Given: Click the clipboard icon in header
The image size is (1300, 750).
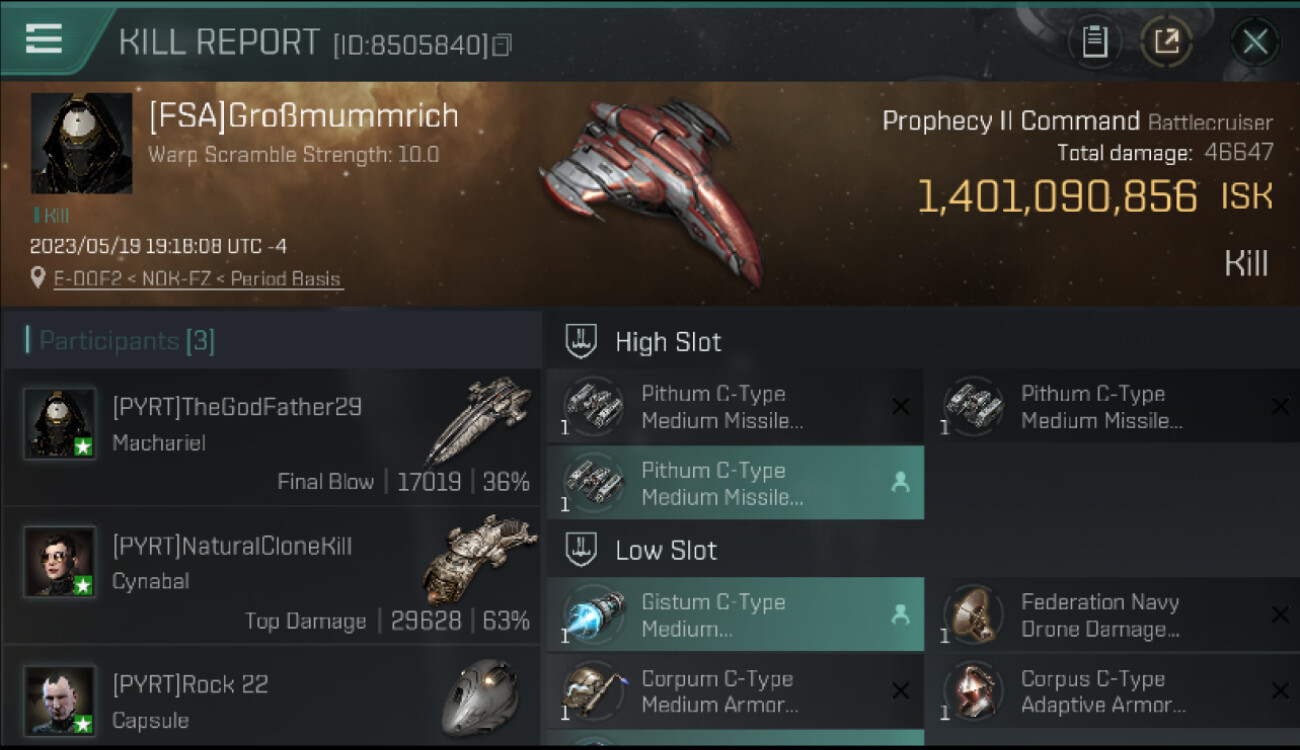Looking at the screenshot, I should coord(1095,42).
